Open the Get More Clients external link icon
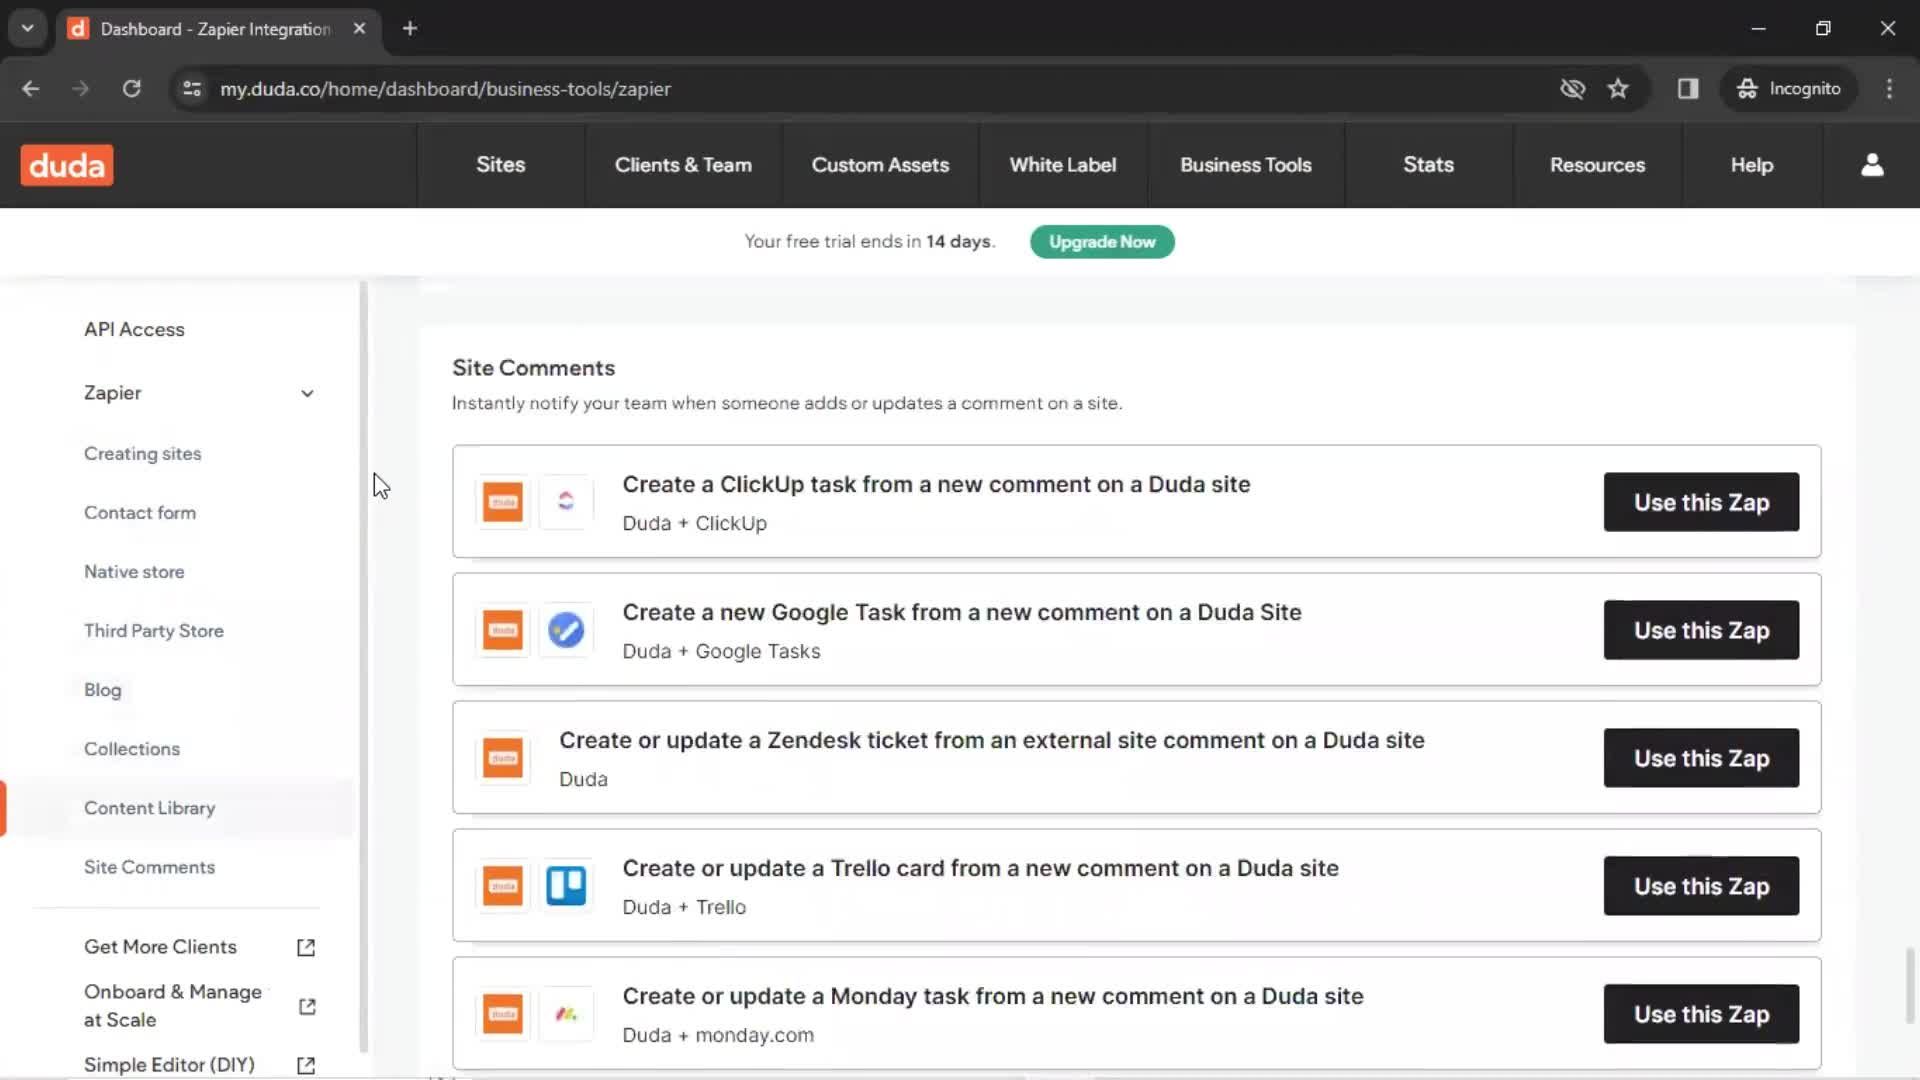Viewport: 1920px width, 1080px height. coord(306,947)
